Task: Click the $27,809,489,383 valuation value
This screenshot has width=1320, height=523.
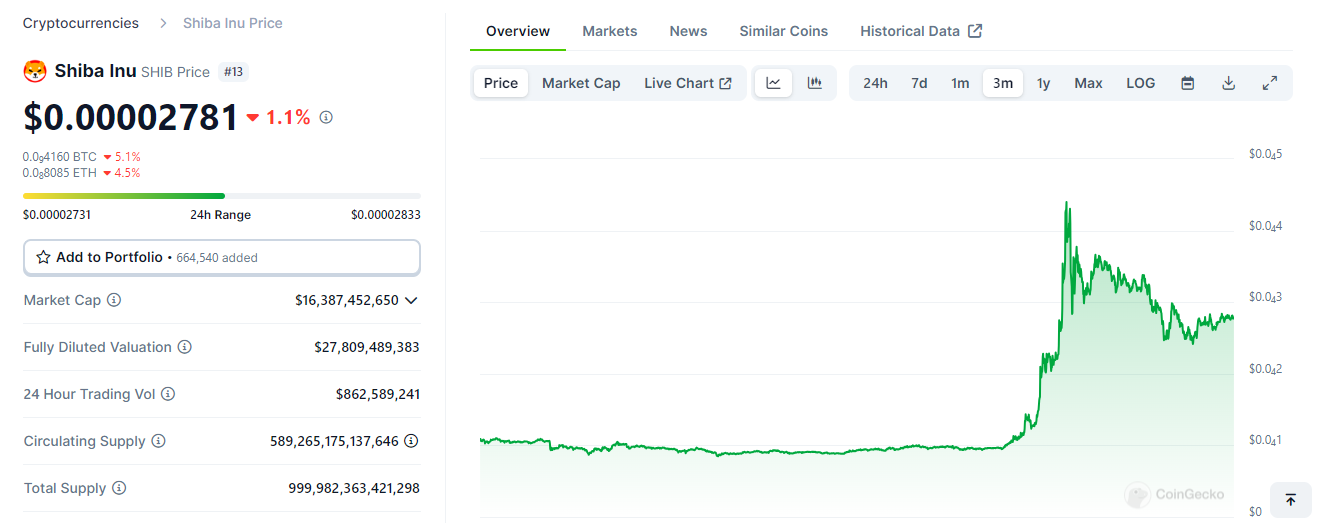Action: (367, 347)
